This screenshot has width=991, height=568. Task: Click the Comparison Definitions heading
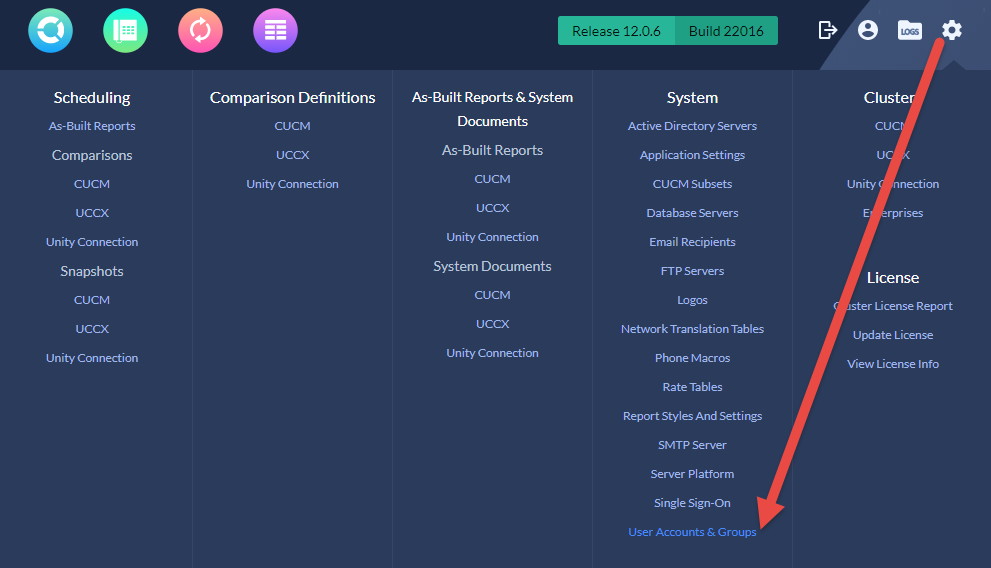pos(293,98)
